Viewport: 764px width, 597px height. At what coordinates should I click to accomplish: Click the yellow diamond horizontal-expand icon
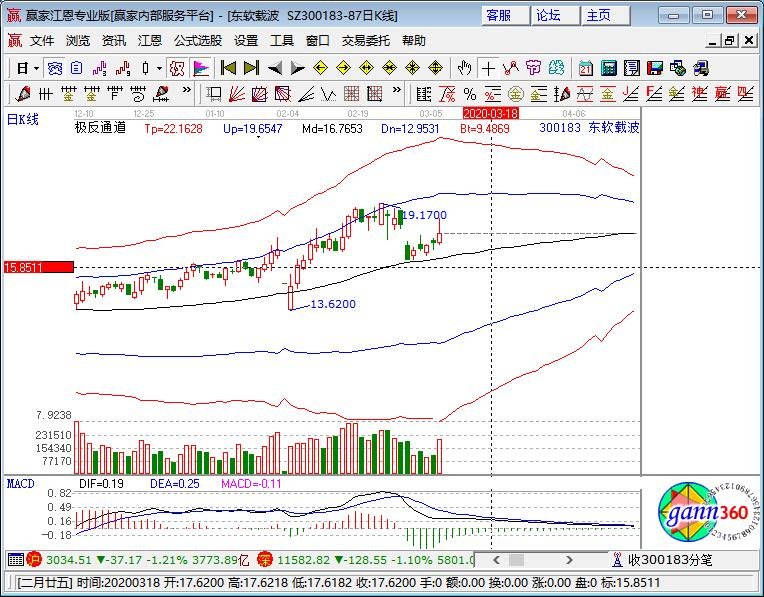(x=366, y=68)
